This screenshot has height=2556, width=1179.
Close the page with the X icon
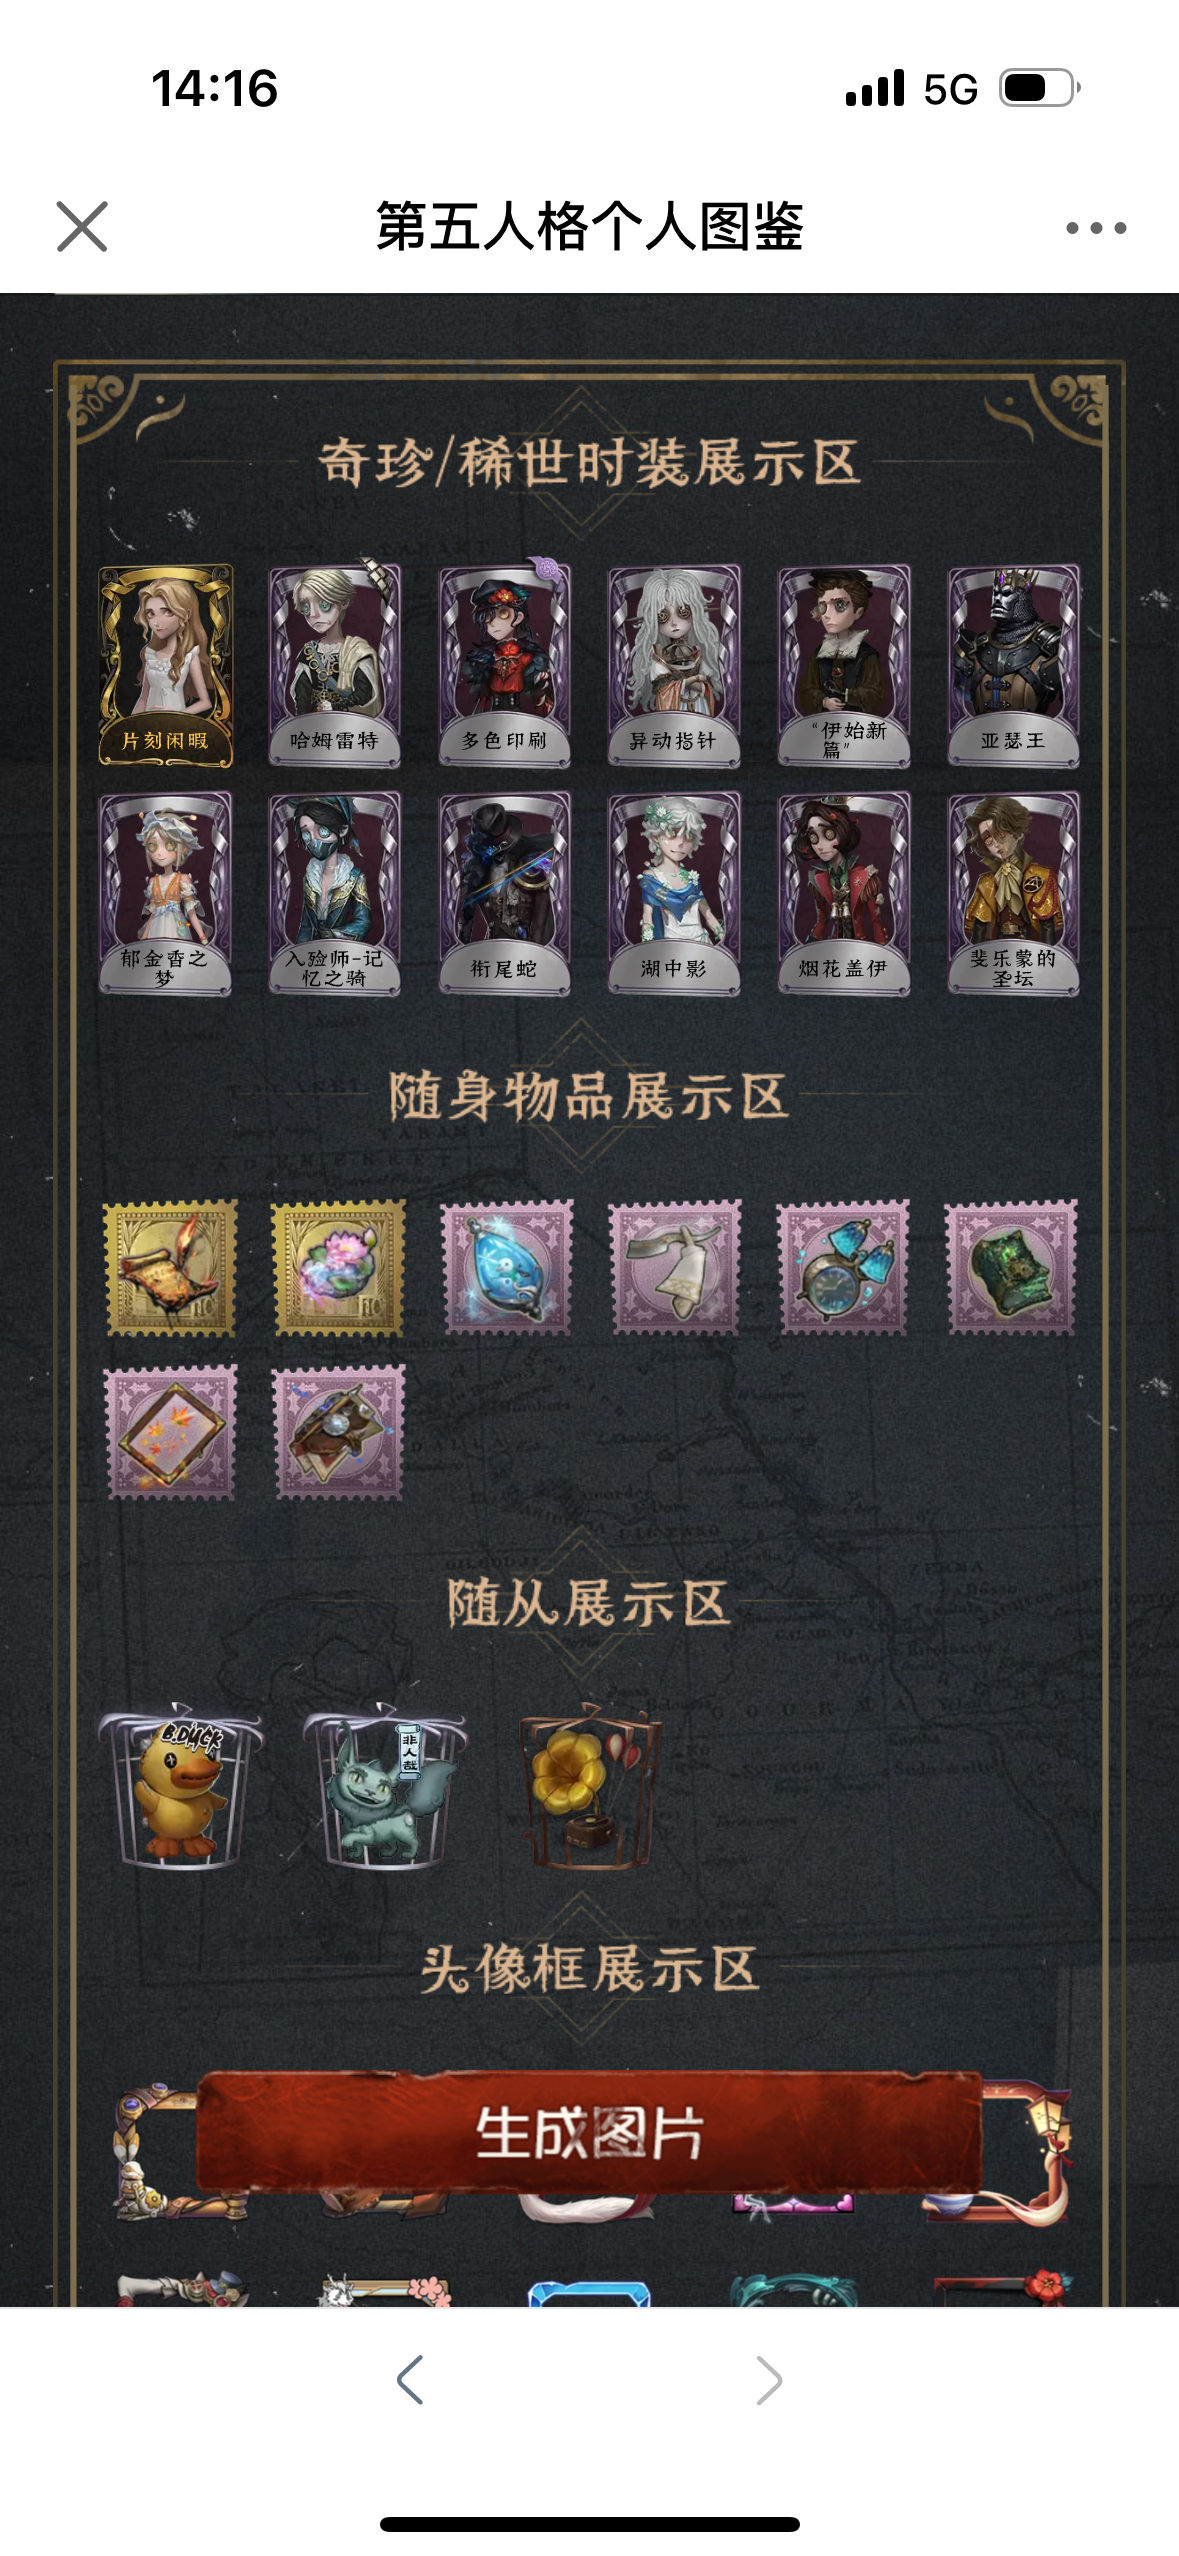[82, 227]
